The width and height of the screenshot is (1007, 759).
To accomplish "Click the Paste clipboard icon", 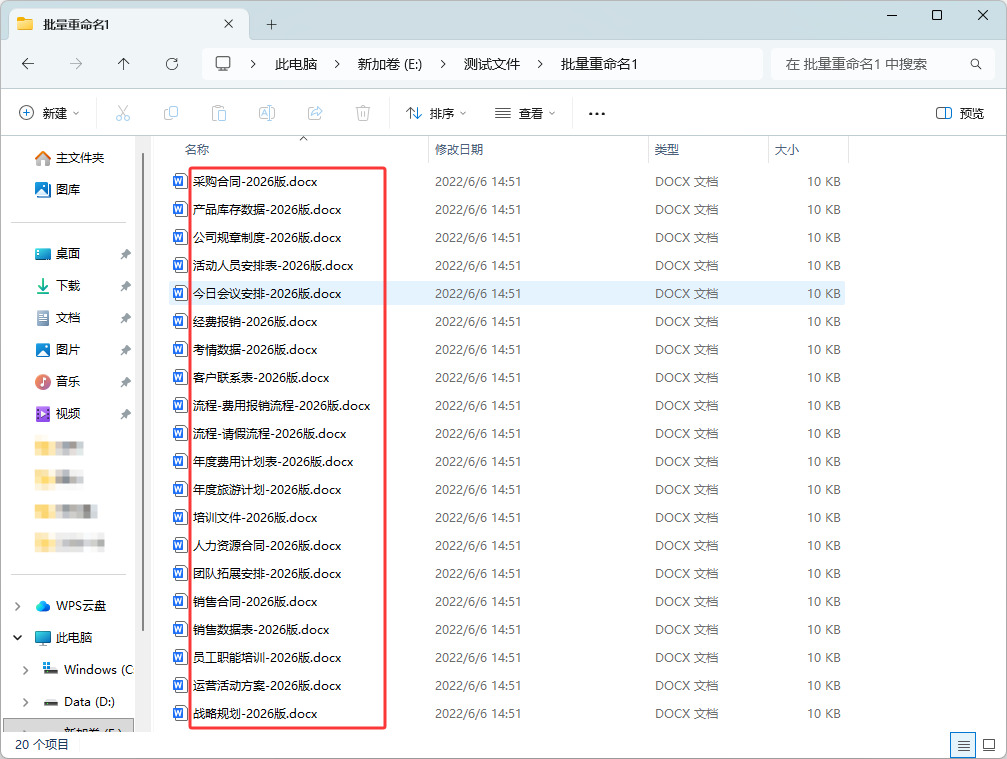I will coord(219,114).
